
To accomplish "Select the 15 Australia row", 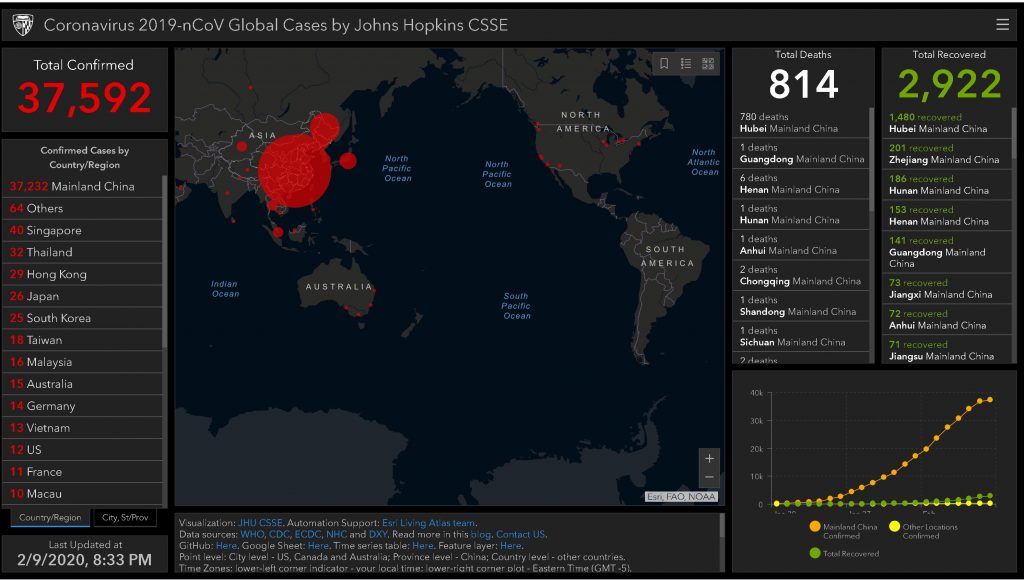I will pos(82,384).
